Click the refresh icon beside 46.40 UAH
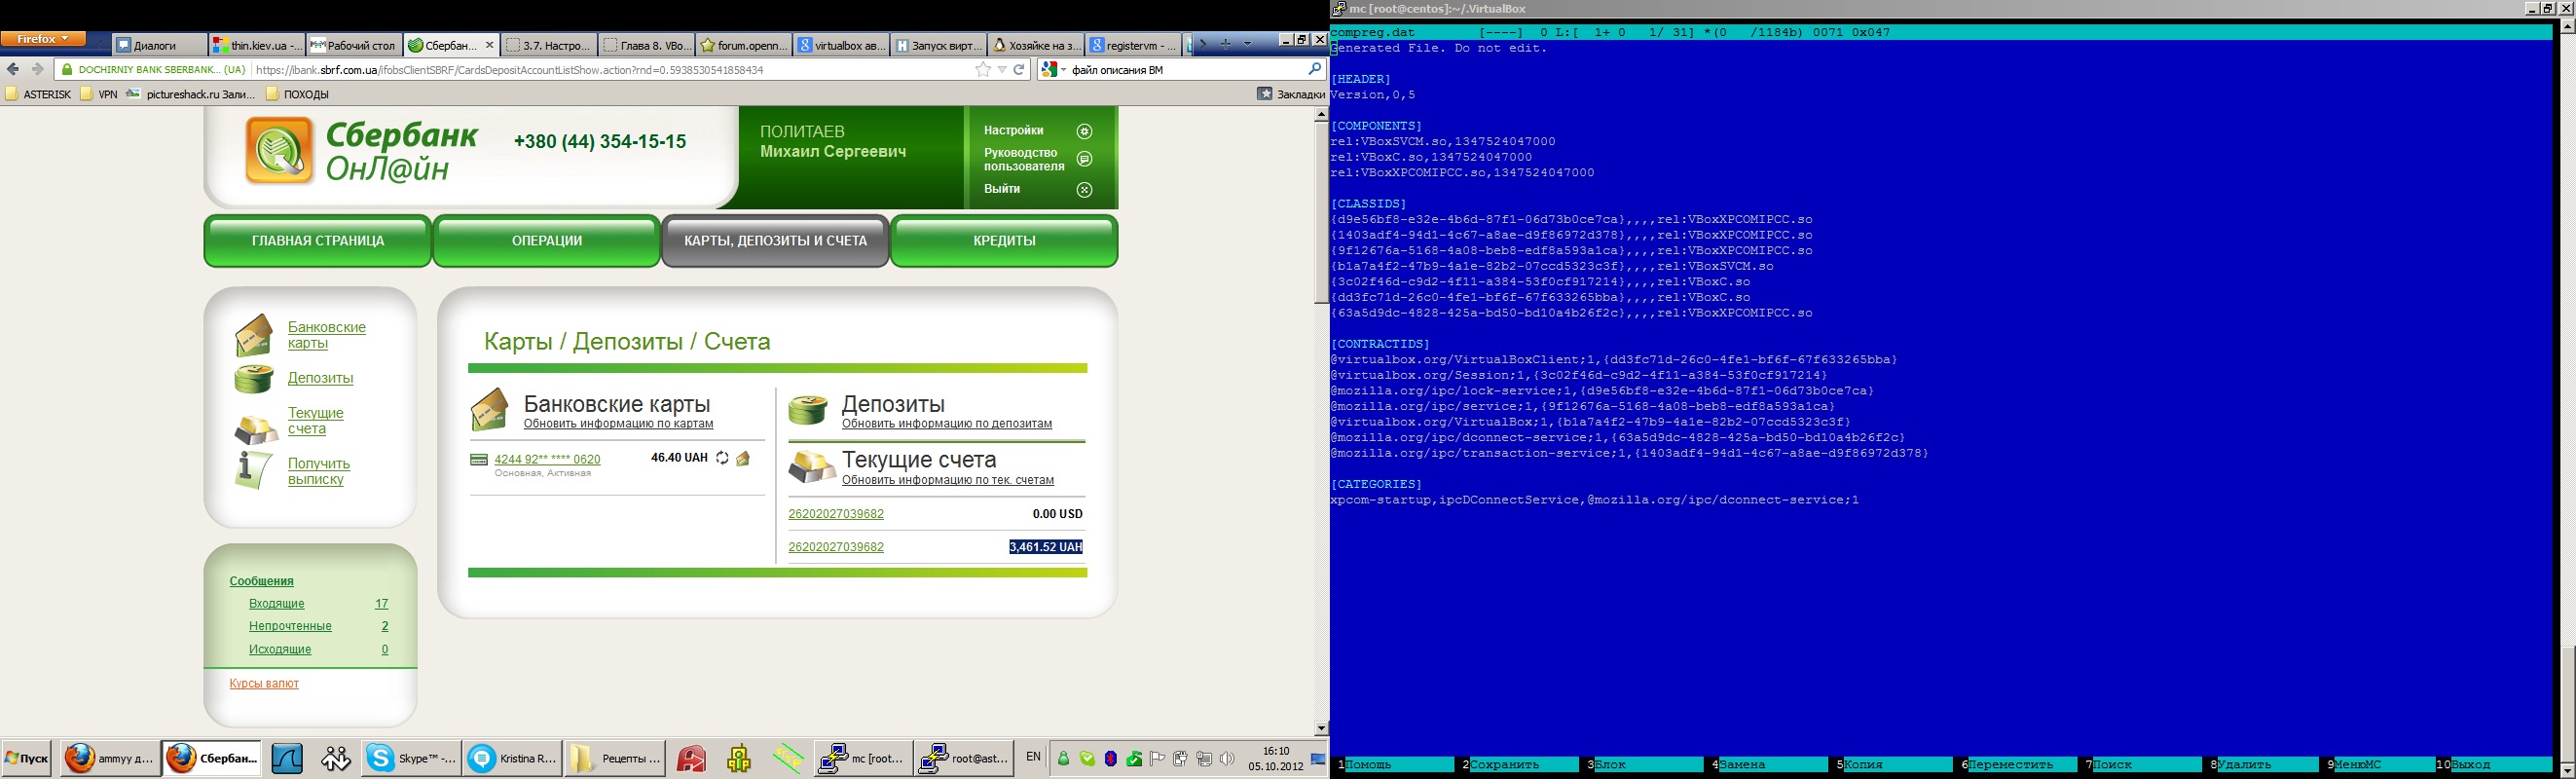 (x=722, y=458)
